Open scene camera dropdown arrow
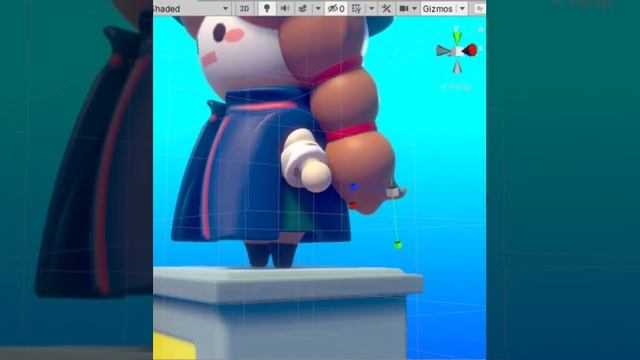This screenshot has height=360, width=640. point(414,9)
